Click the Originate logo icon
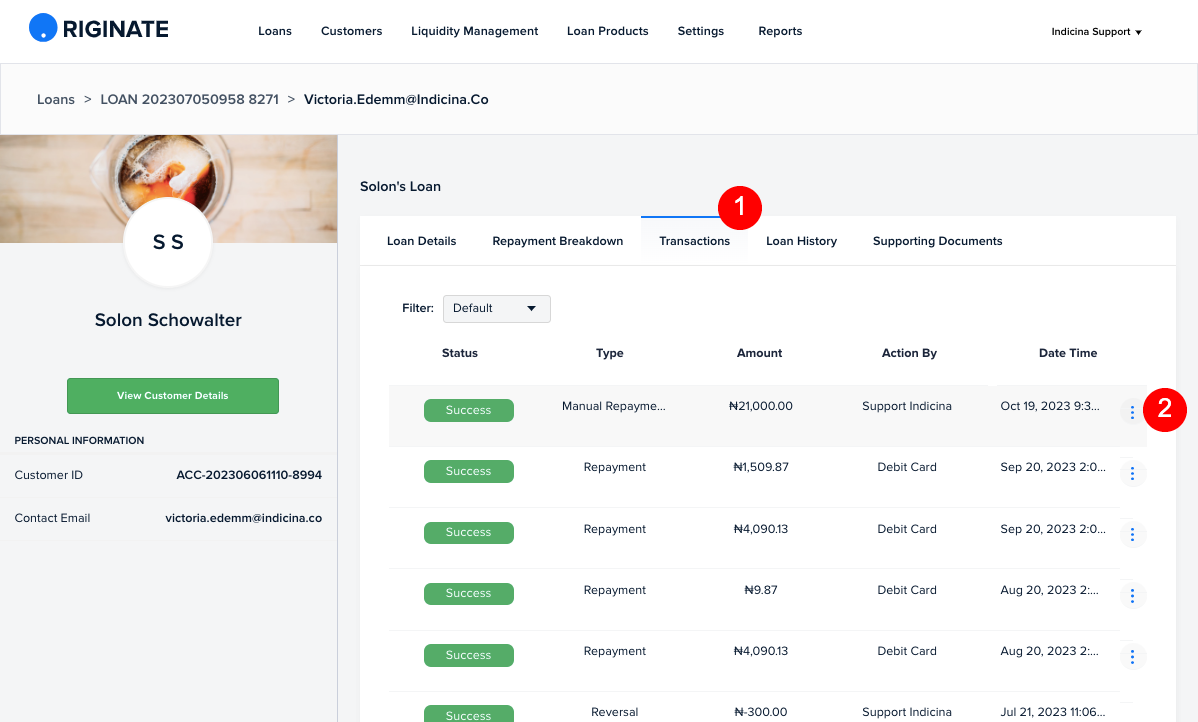 (44, 28)
